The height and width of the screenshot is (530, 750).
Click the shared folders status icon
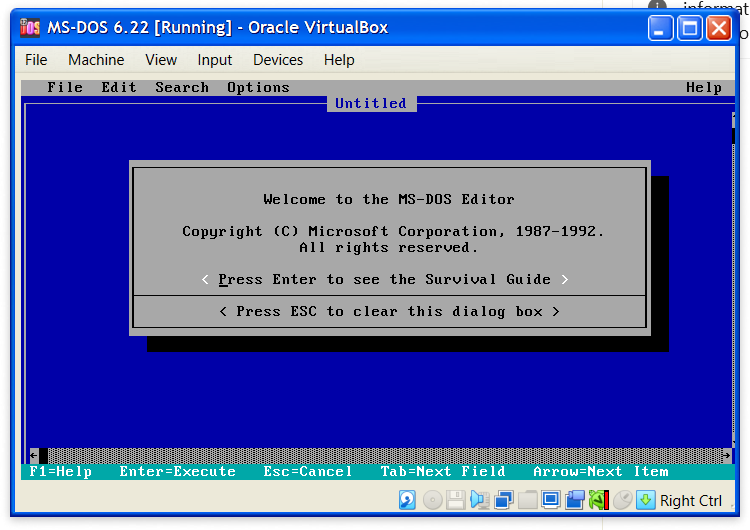pos(527,500)
